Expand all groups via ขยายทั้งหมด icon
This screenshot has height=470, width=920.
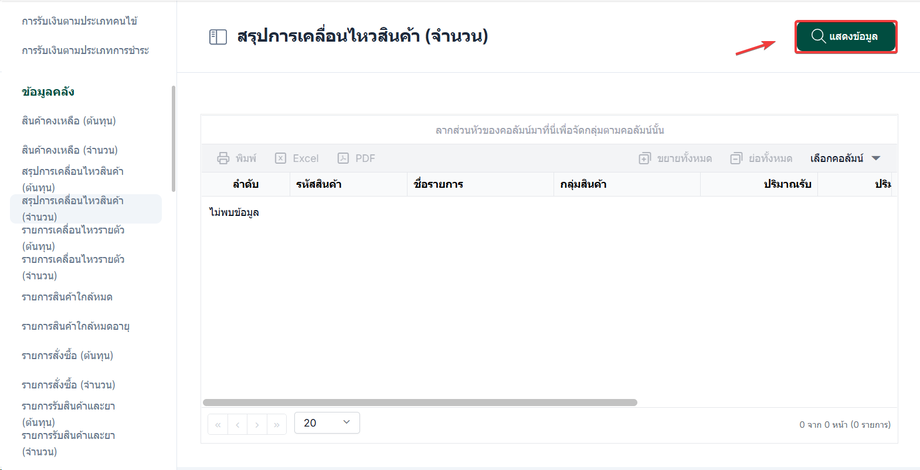tap(645, 158)
